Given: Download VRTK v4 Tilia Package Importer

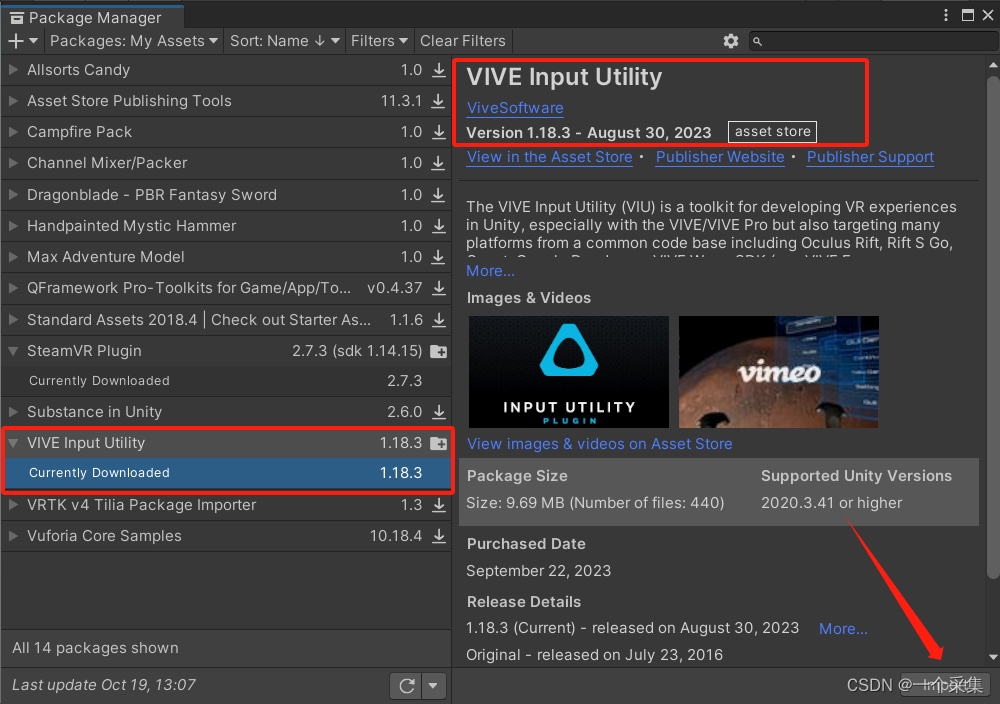Looking at the screenshot, I should pos(439,505).
